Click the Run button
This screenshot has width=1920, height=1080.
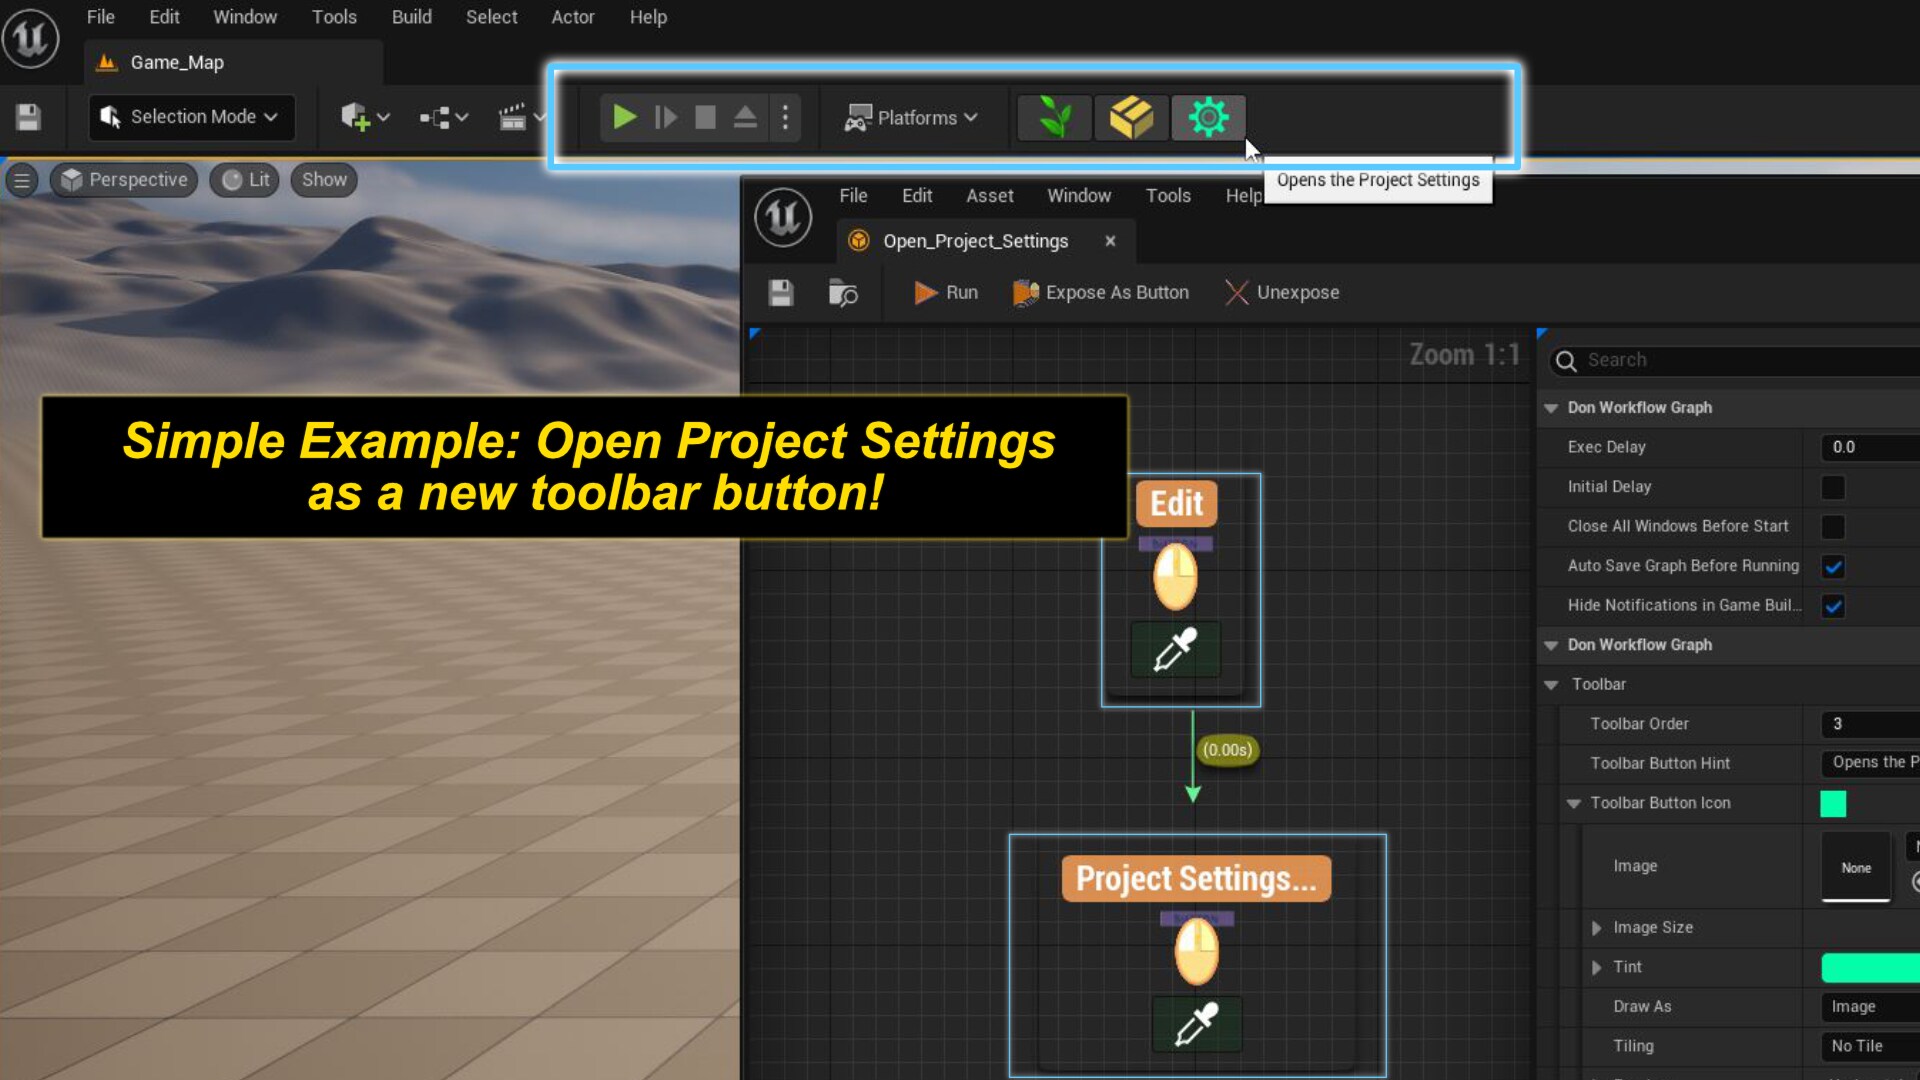[945, 292]
